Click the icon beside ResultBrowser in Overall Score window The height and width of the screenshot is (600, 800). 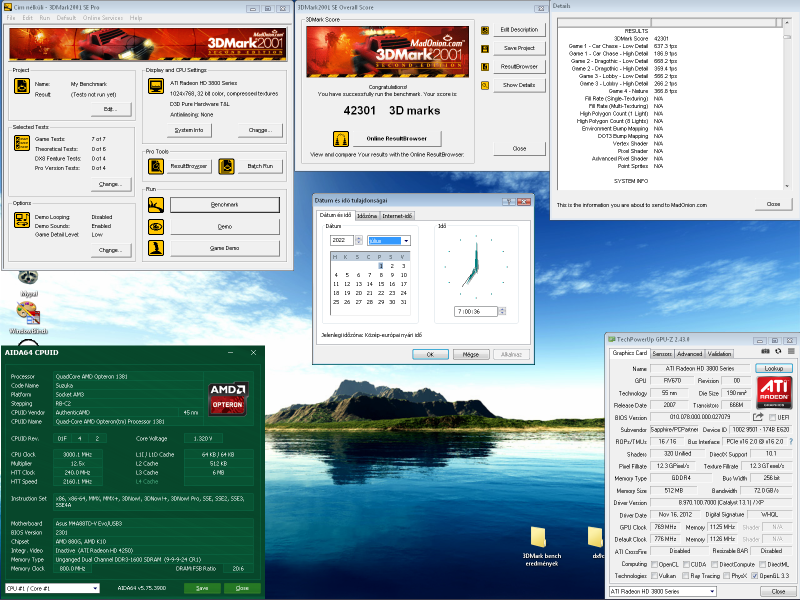(x=485, y=67)
